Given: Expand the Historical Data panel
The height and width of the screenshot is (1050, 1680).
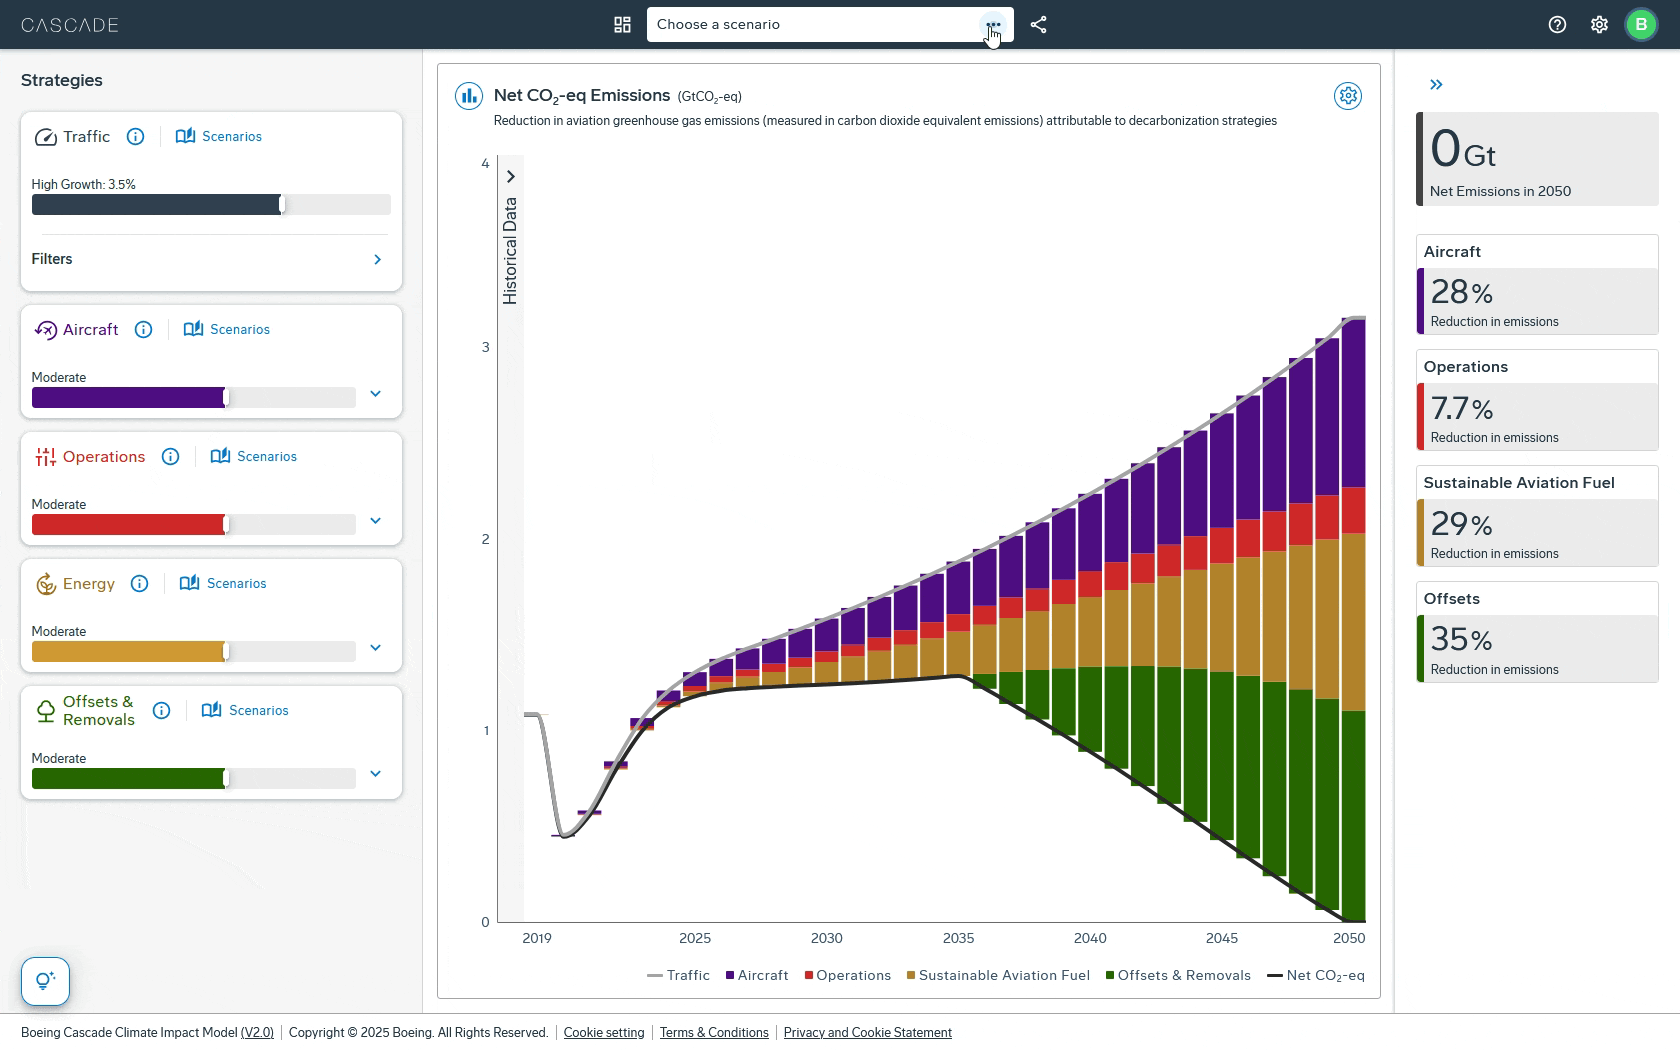Looking at the screenshot, I should pos(510,177).
